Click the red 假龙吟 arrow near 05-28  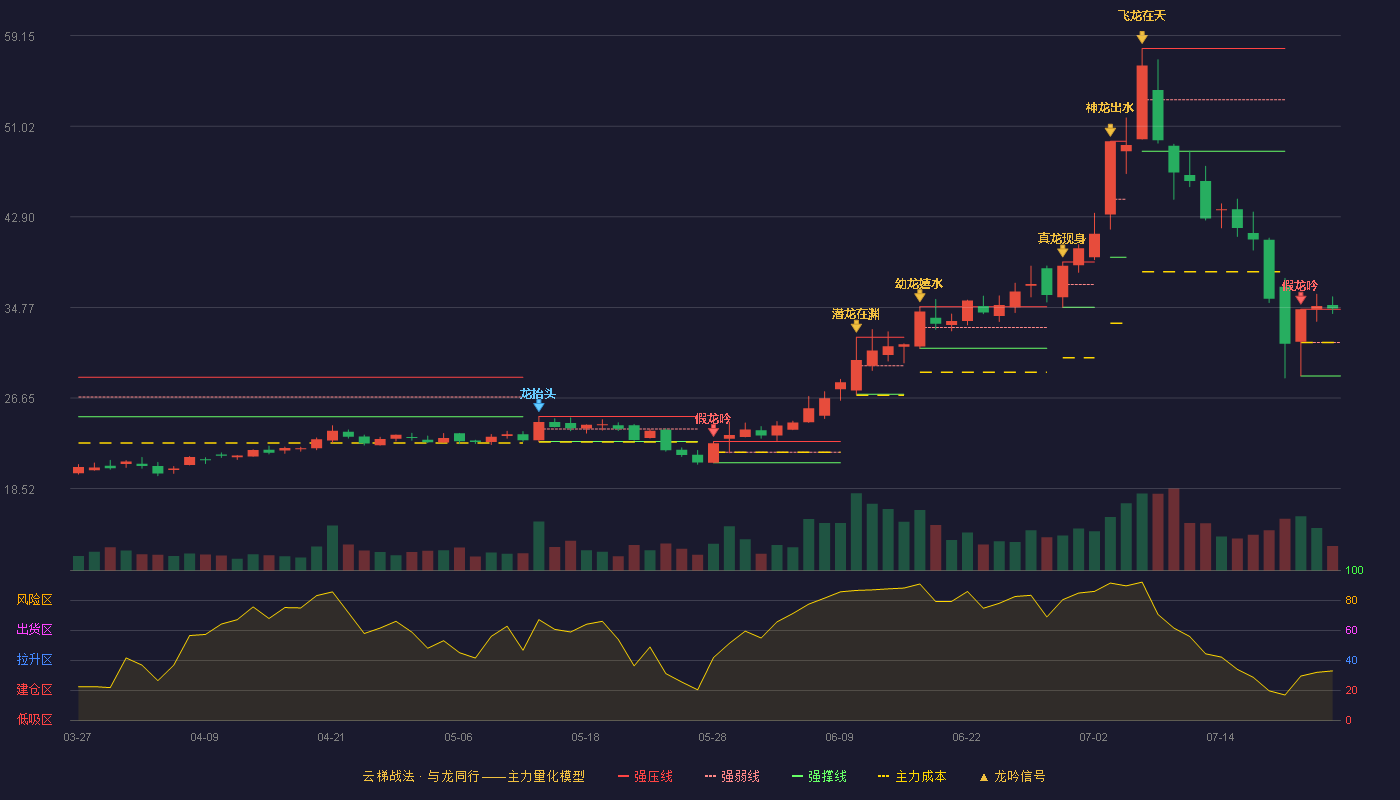(713, 430)
